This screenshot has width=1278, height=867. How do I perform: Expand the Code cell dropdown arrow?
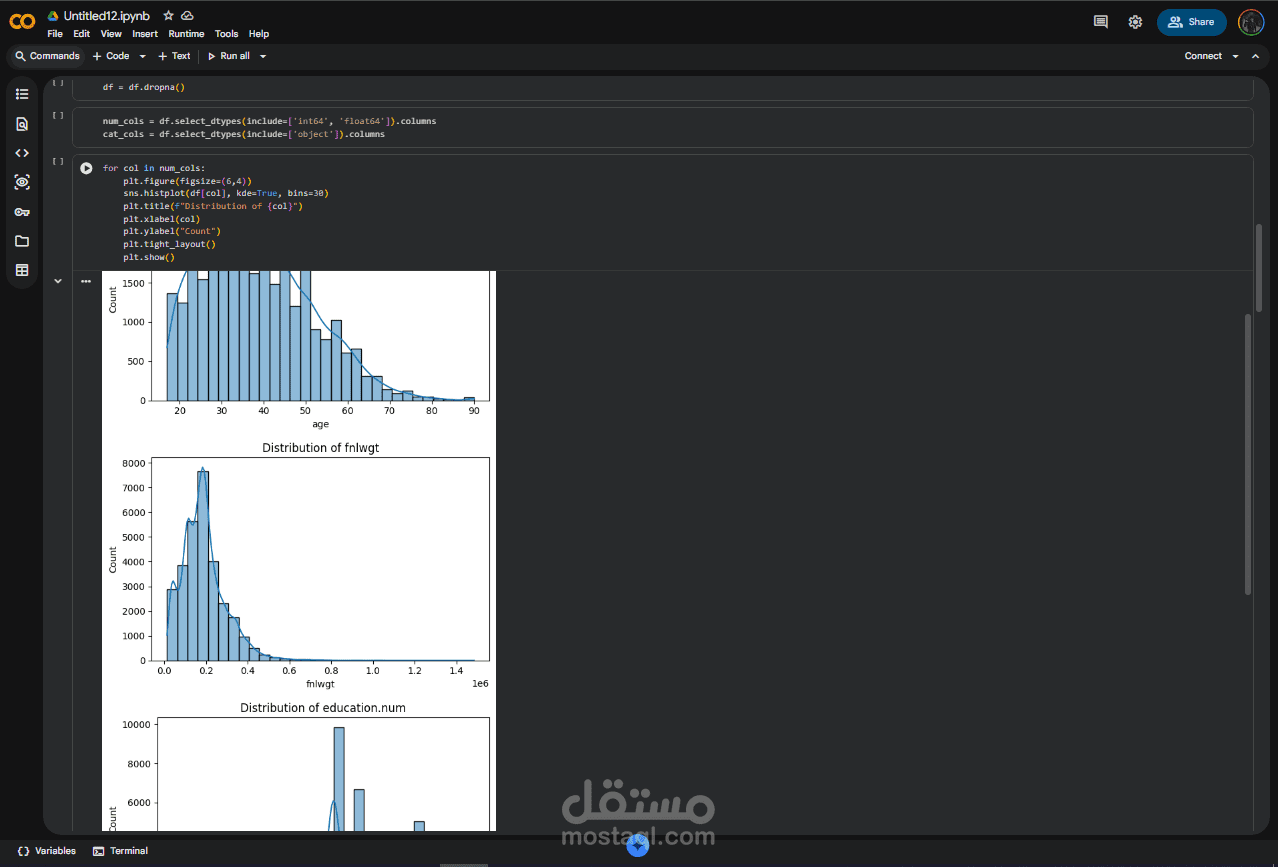(x=142, y=56)
